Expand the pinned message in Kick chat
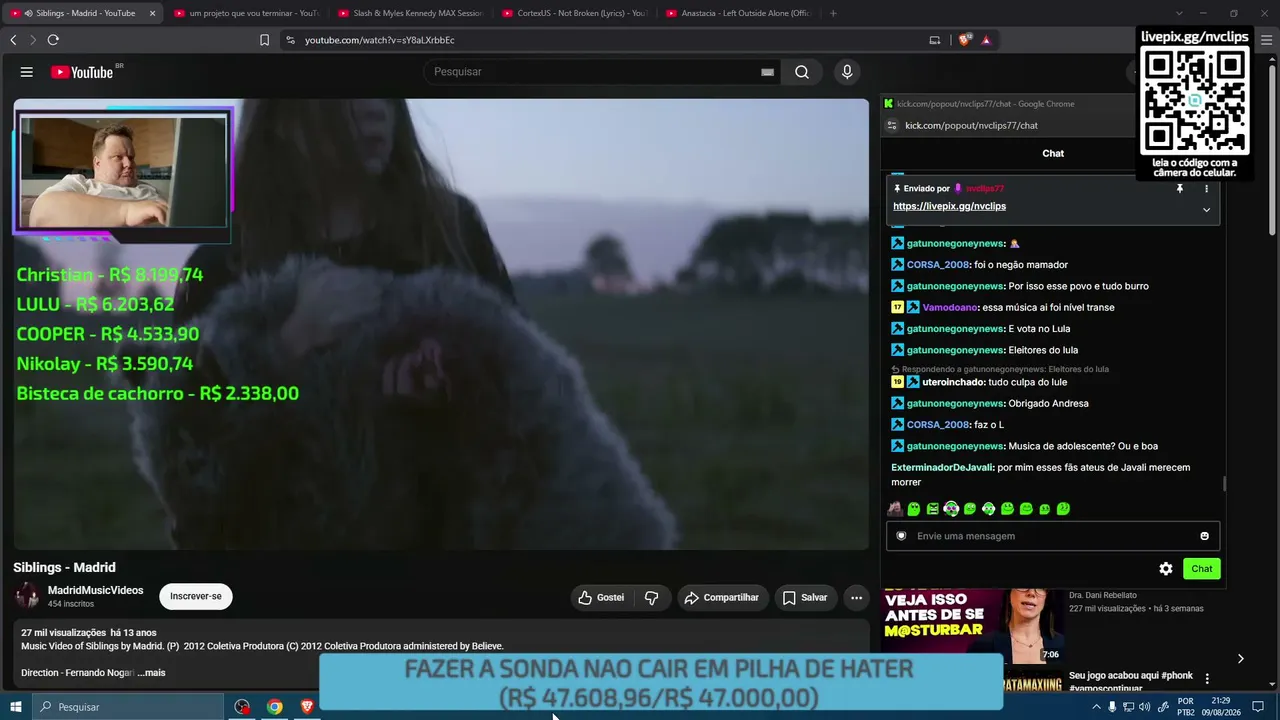 [x=1206, y=210]
